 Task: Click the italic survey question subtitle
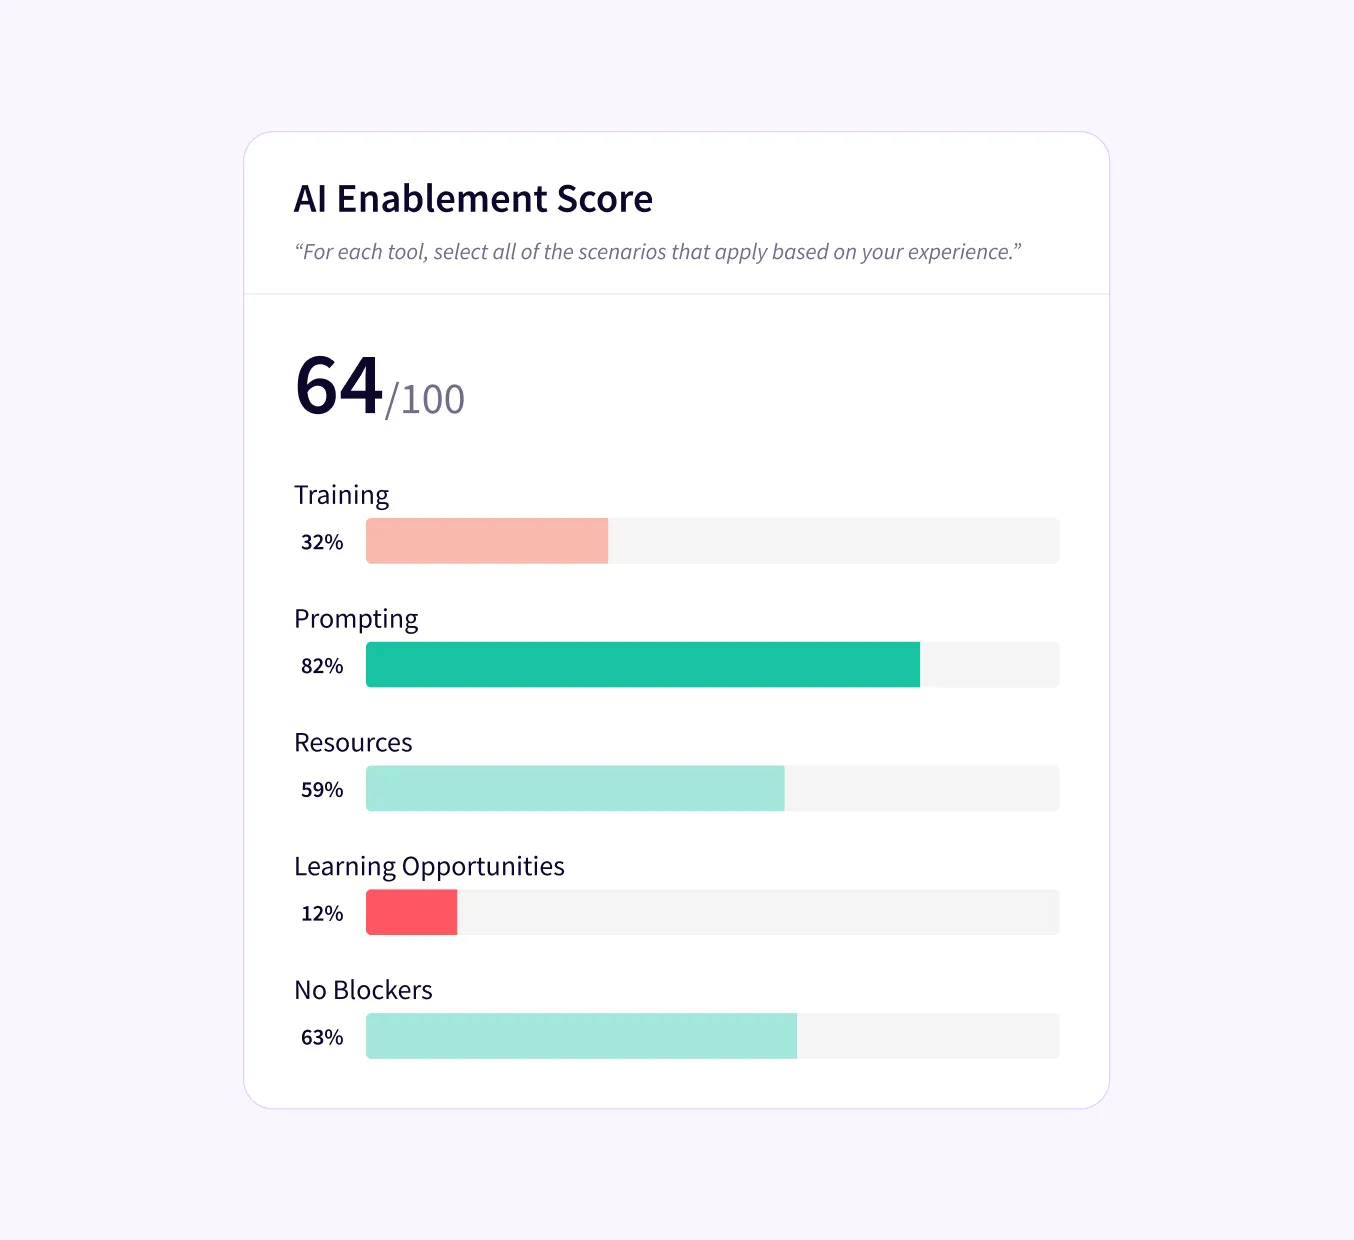pos(657,252)
